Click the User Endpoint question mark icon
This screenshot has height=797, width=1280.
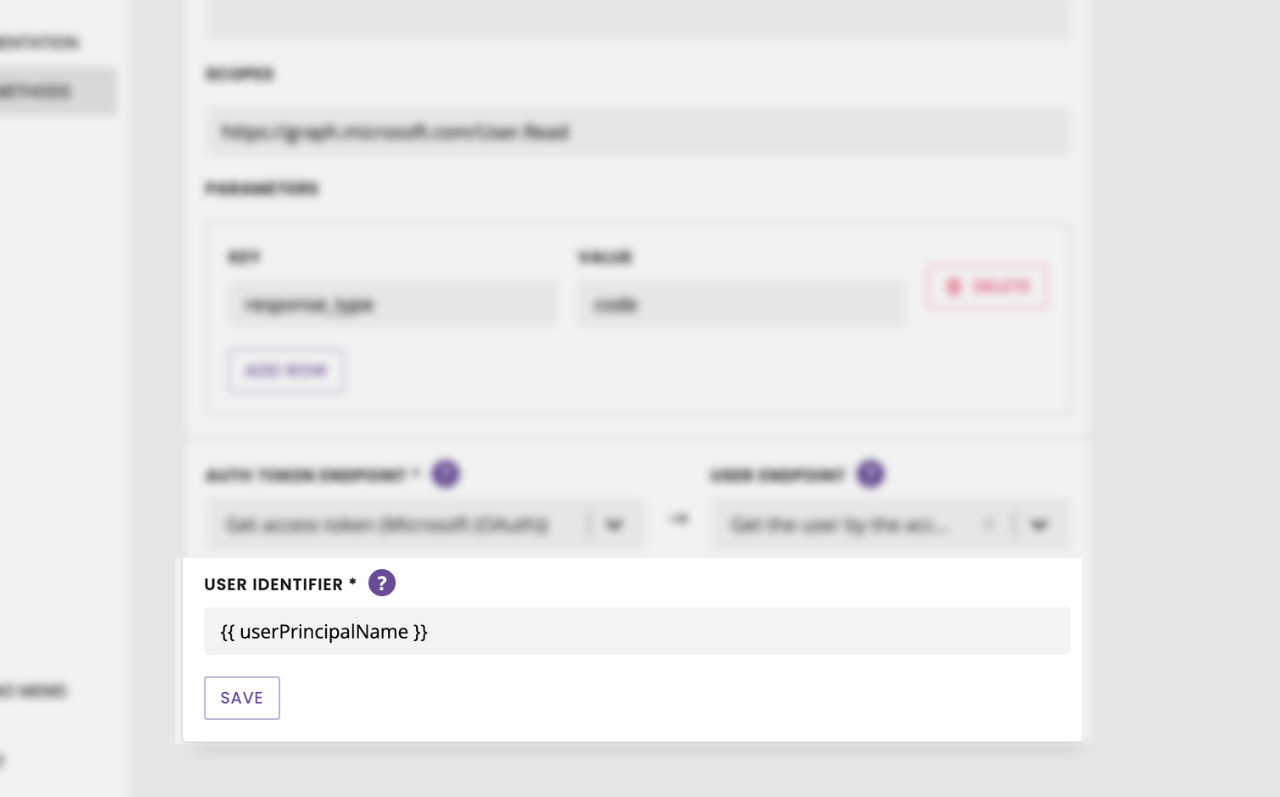click(x=871, y=474)
